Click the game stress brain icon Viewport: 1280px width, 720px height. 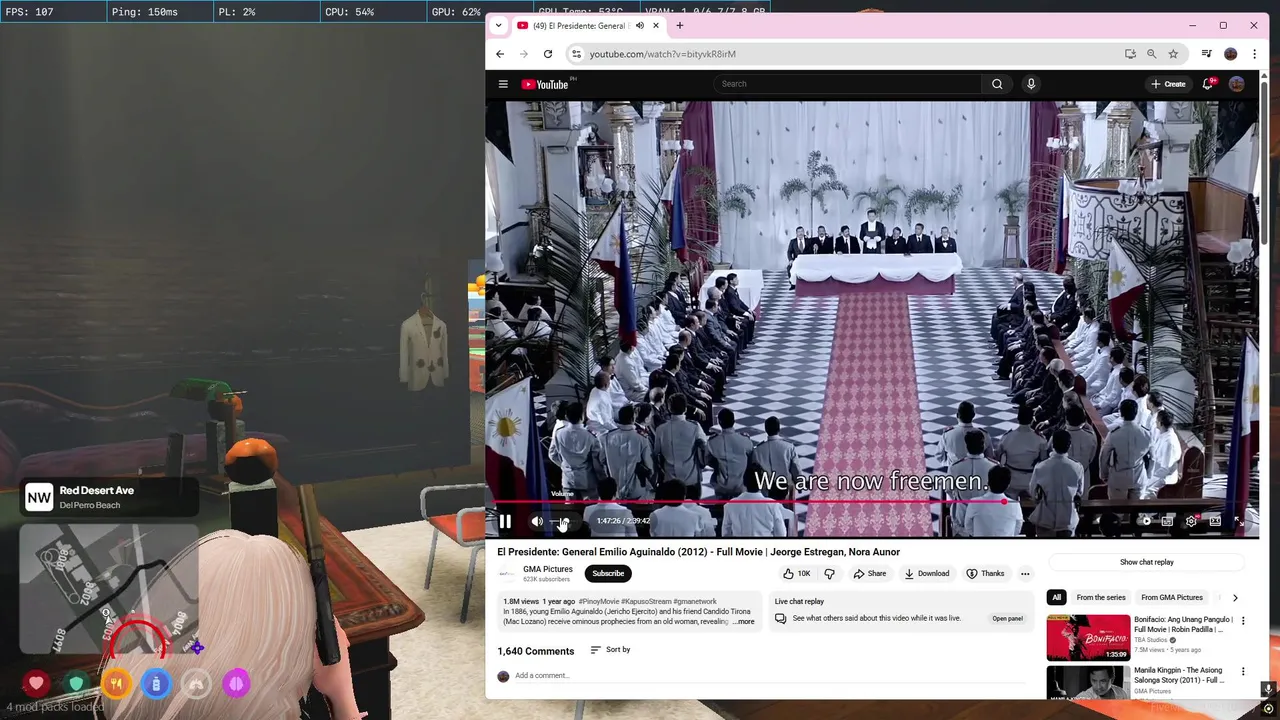click(236, 684)
